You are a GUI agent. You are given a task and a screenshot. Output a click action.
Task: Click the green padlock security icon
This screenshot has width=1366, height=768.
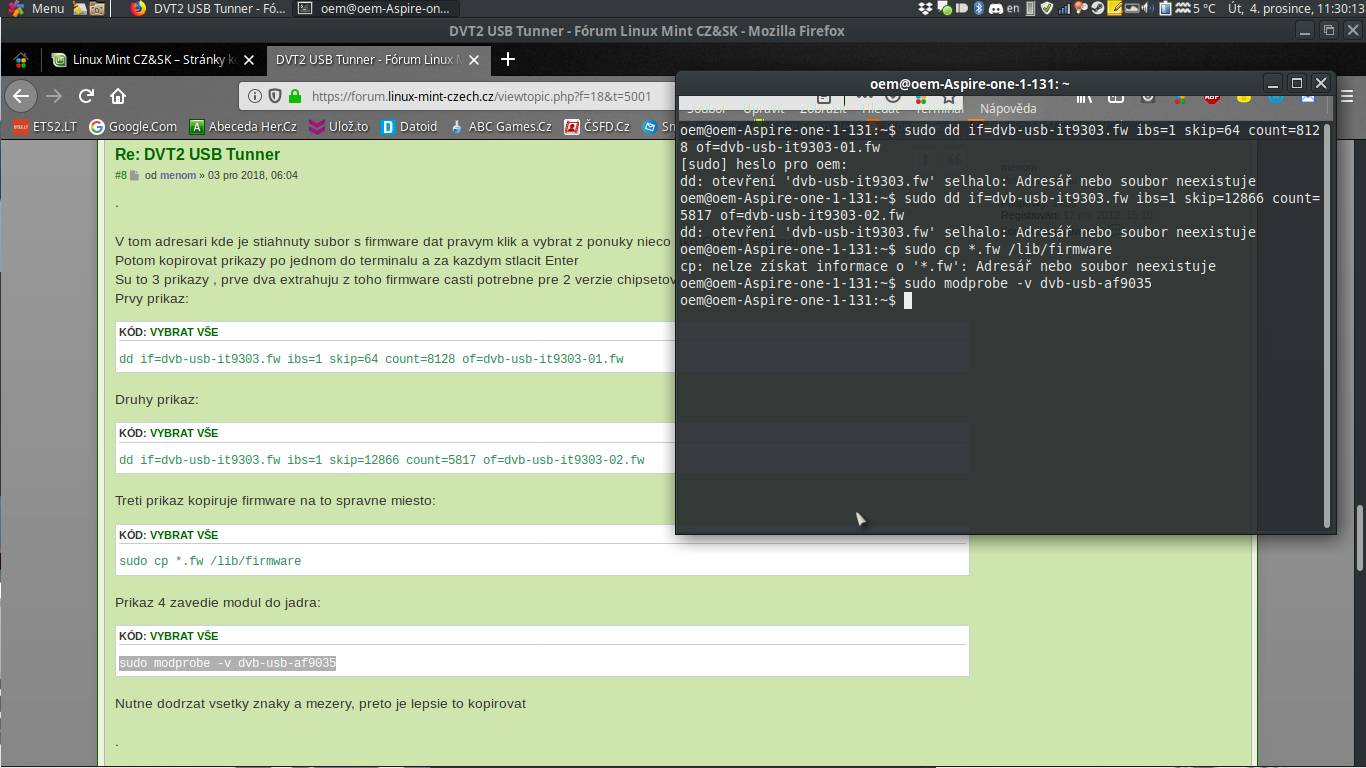click(x=294, y=97)
